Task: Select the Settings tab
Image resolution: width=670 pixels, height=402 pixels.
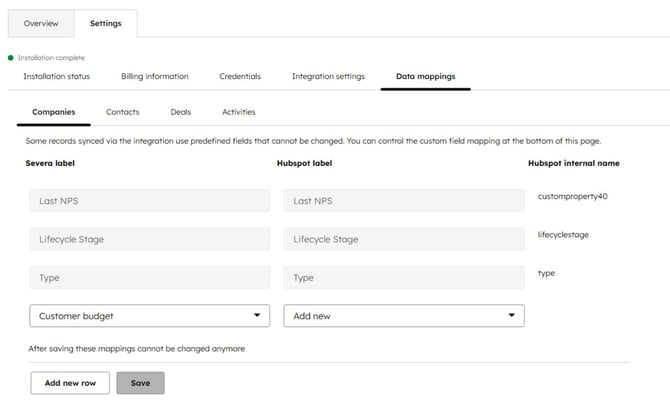Action: [x=105, y=23]
